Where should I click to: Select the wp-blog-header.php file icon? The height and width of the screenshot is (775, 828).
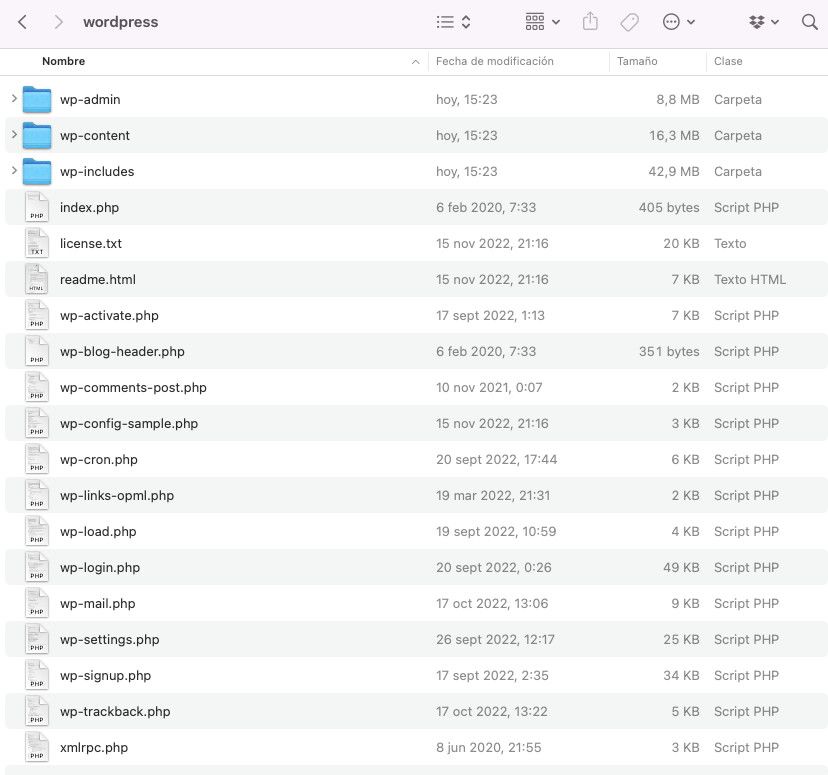point(37,351)
